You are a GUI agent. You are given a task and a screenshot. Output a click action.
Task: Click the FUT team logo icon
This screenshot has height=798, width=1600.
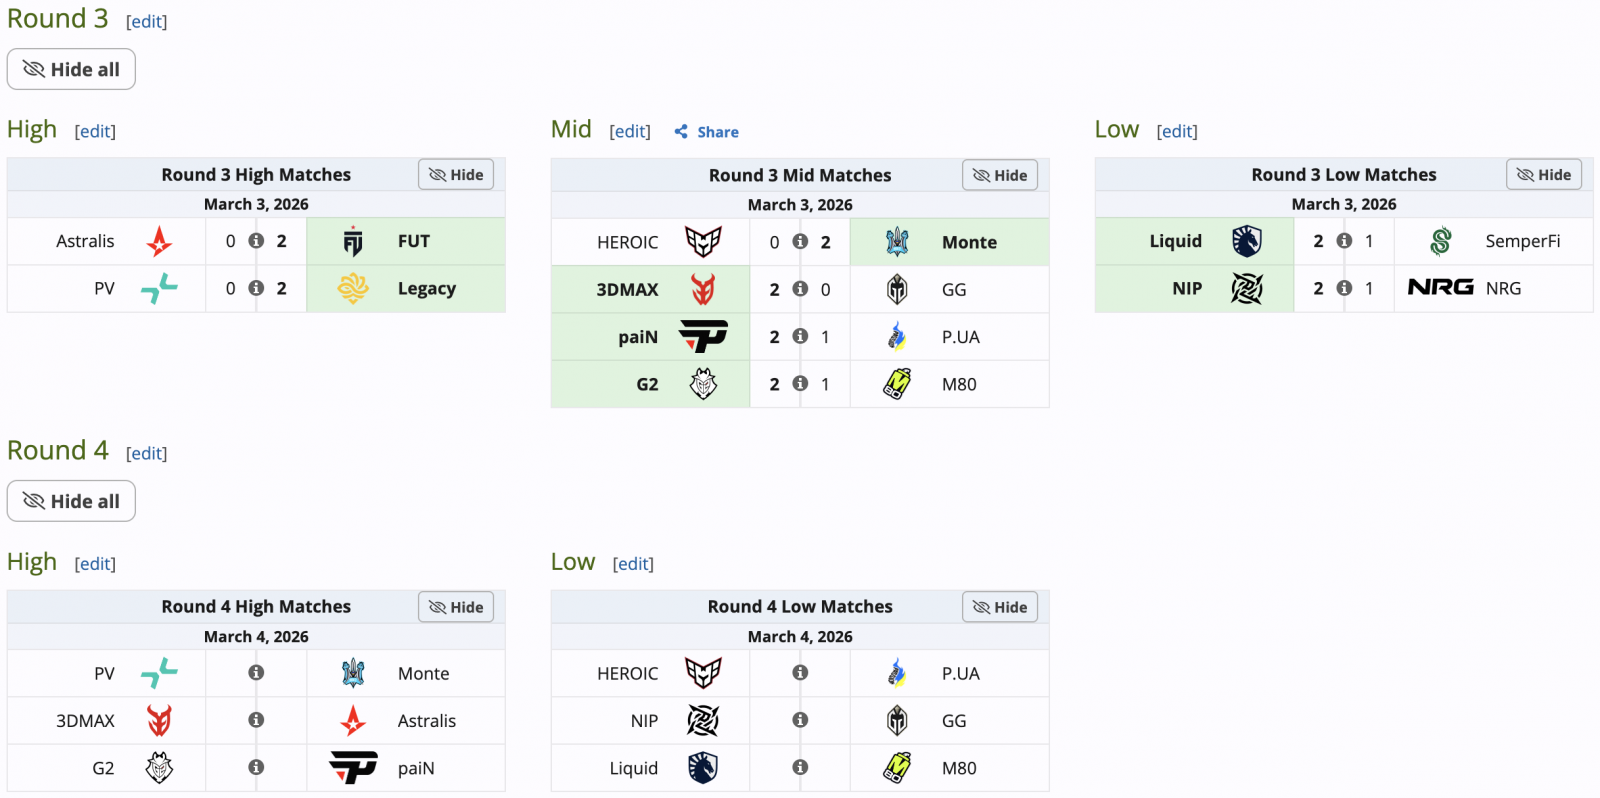click(x=353, y=242)
